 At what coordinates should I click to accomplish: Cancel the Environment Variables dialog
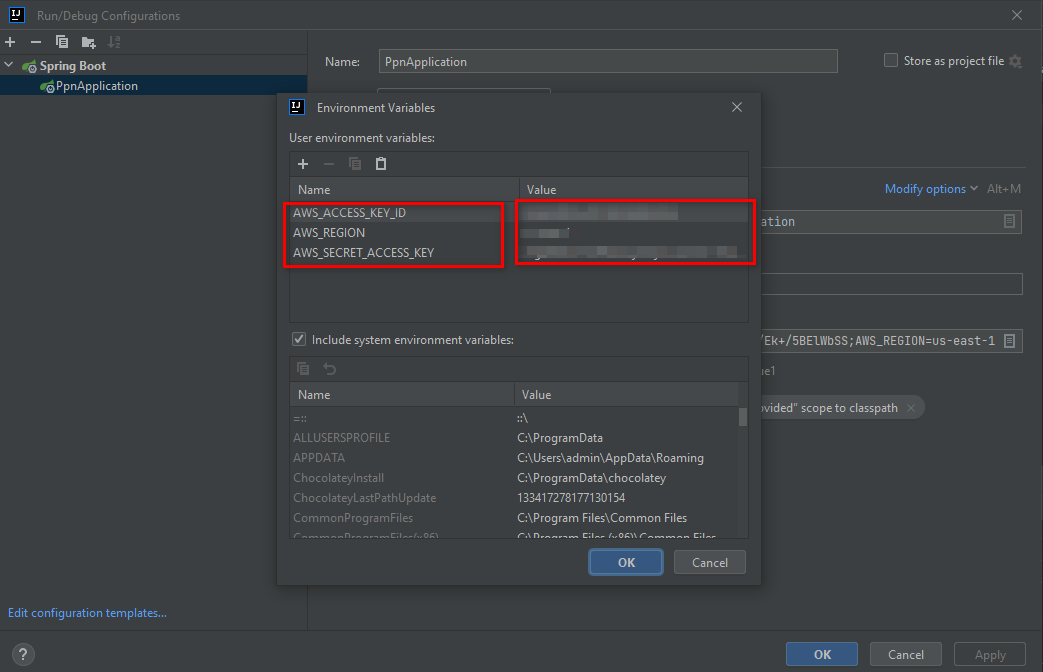click(x=710, y=562)
